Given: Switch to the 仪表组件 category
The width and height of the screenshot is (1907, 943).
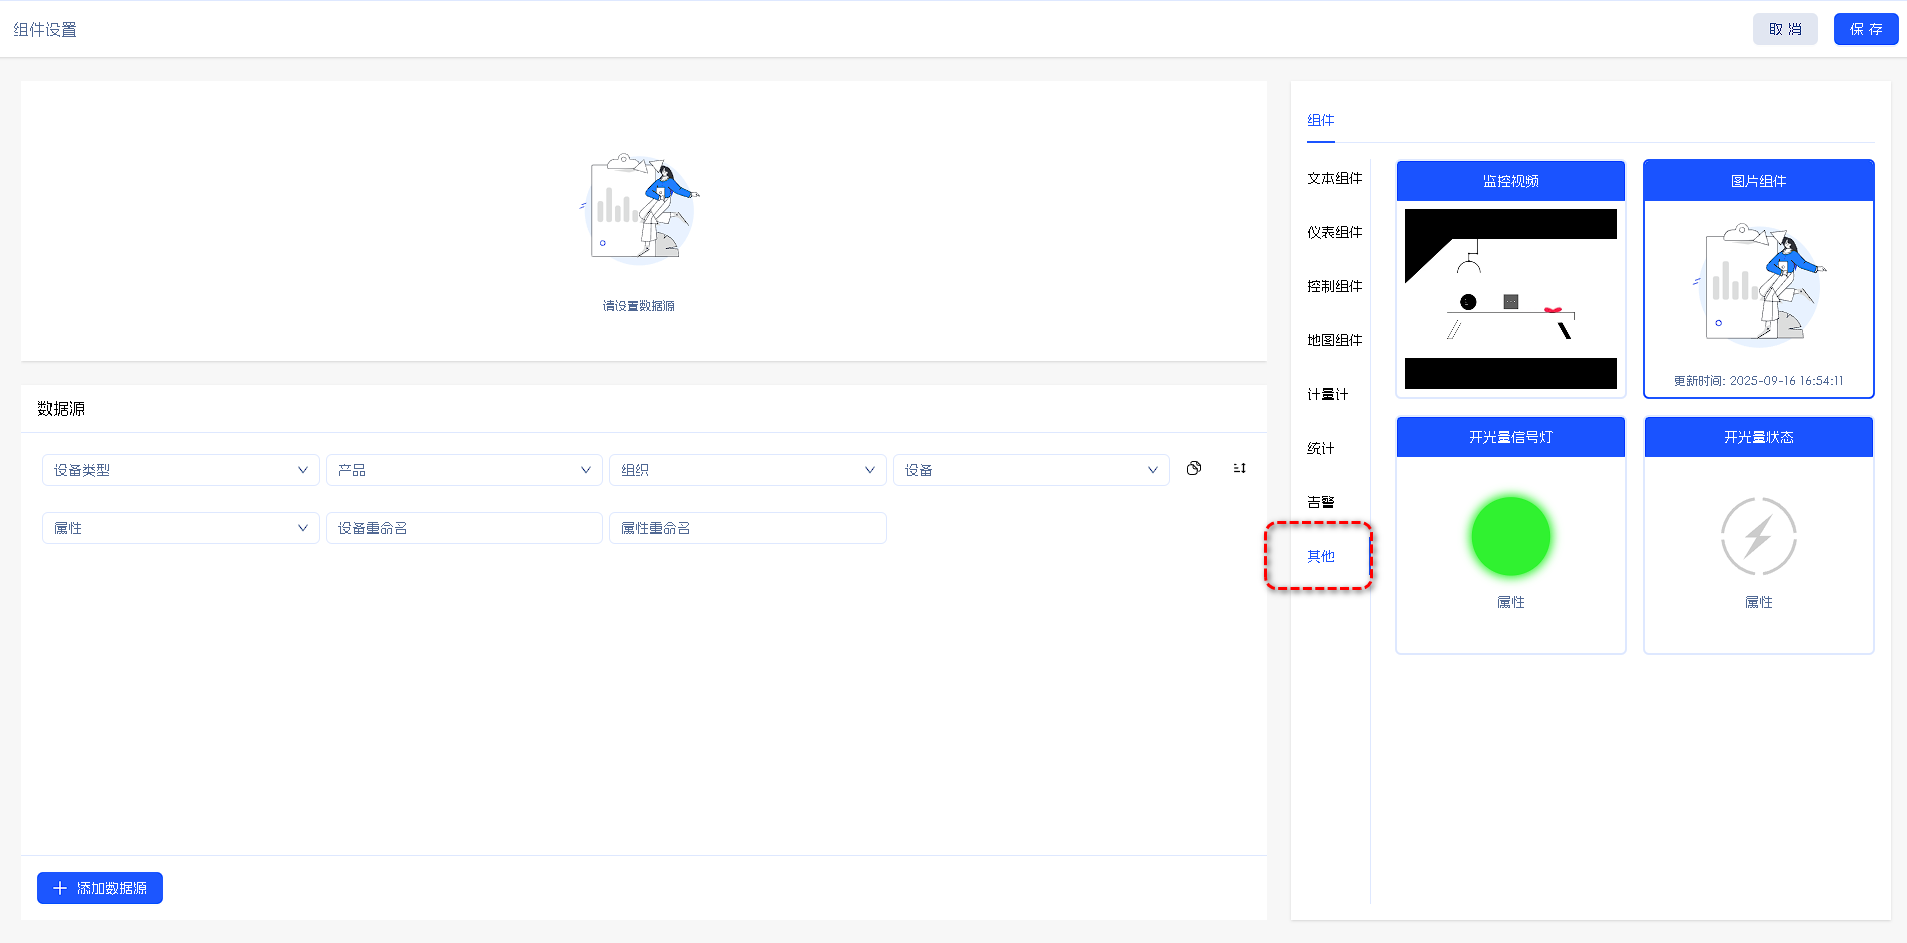Looking at the screenshot, I should pos(1334,233).
